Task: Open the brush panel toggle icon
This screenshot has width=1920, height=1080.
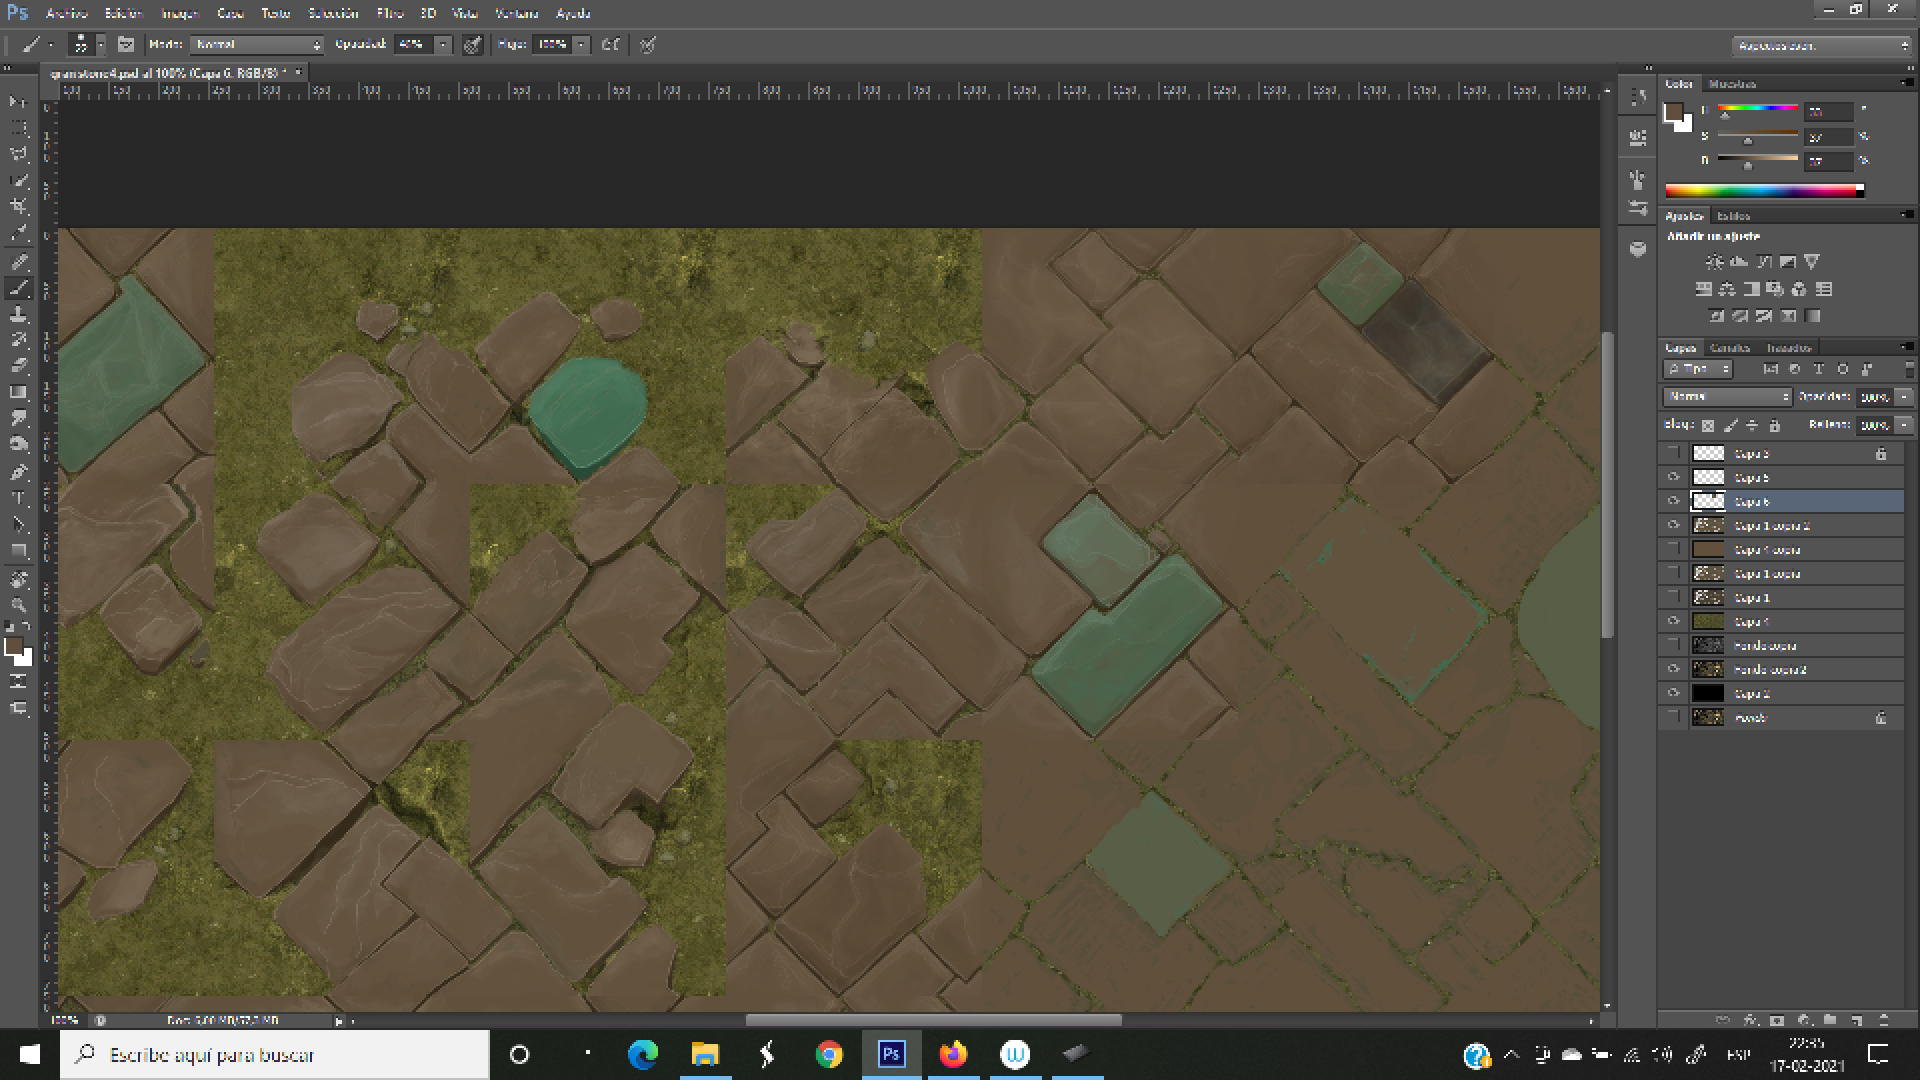Action: [126, 45]
